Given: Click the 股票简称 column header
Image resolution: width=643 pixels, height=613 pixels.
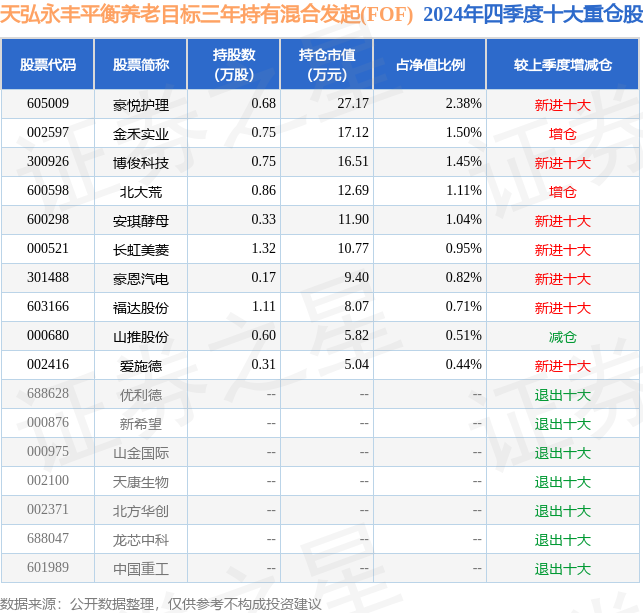Looking at the screenshot, I should [x=141, y=65].
